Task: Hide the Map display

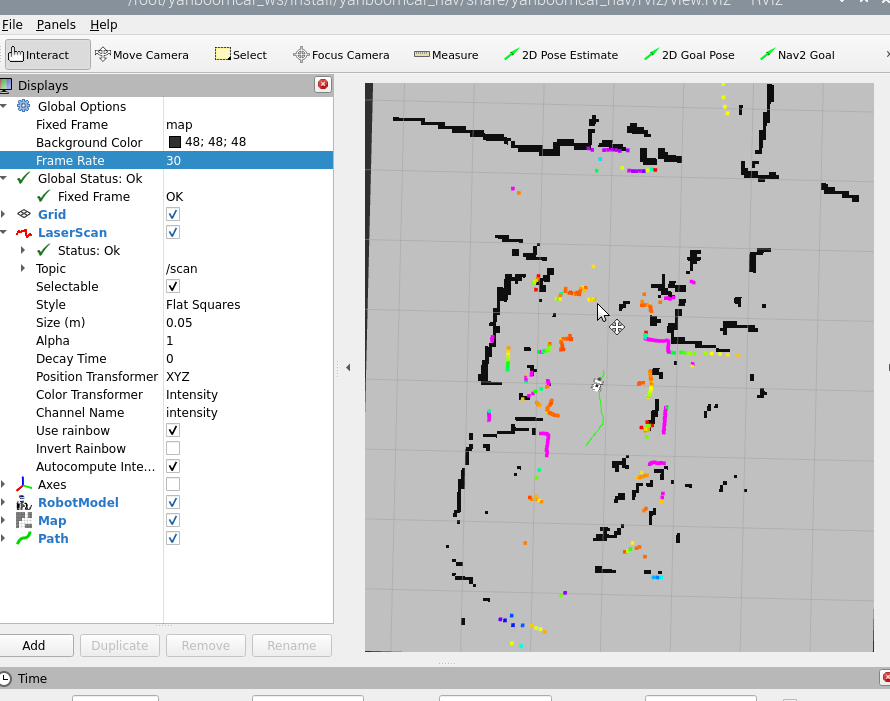Action: 173,520
